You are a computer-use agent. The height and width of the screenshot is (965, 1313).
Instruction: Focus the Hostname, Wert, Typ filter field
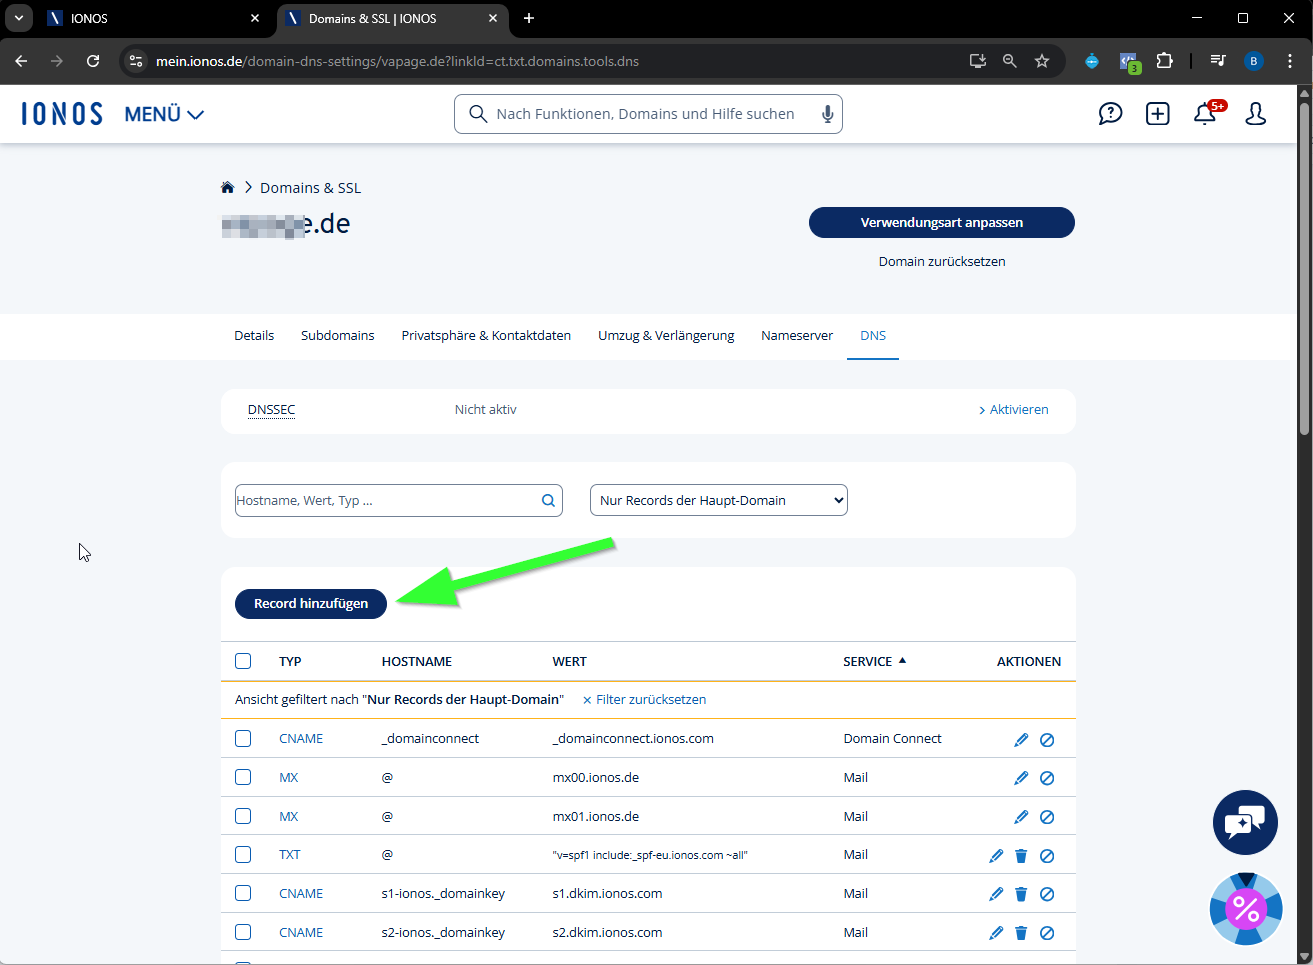tap(399, 501)
